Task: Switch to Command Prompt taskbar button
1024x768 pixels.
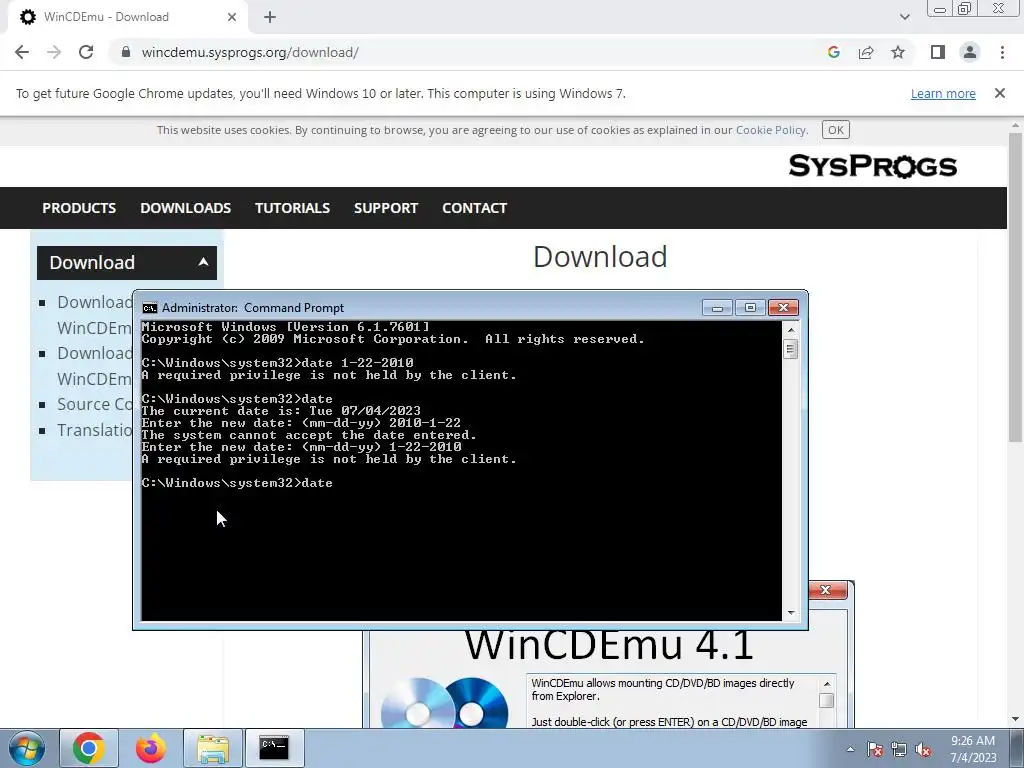Action: click(274, 748)
